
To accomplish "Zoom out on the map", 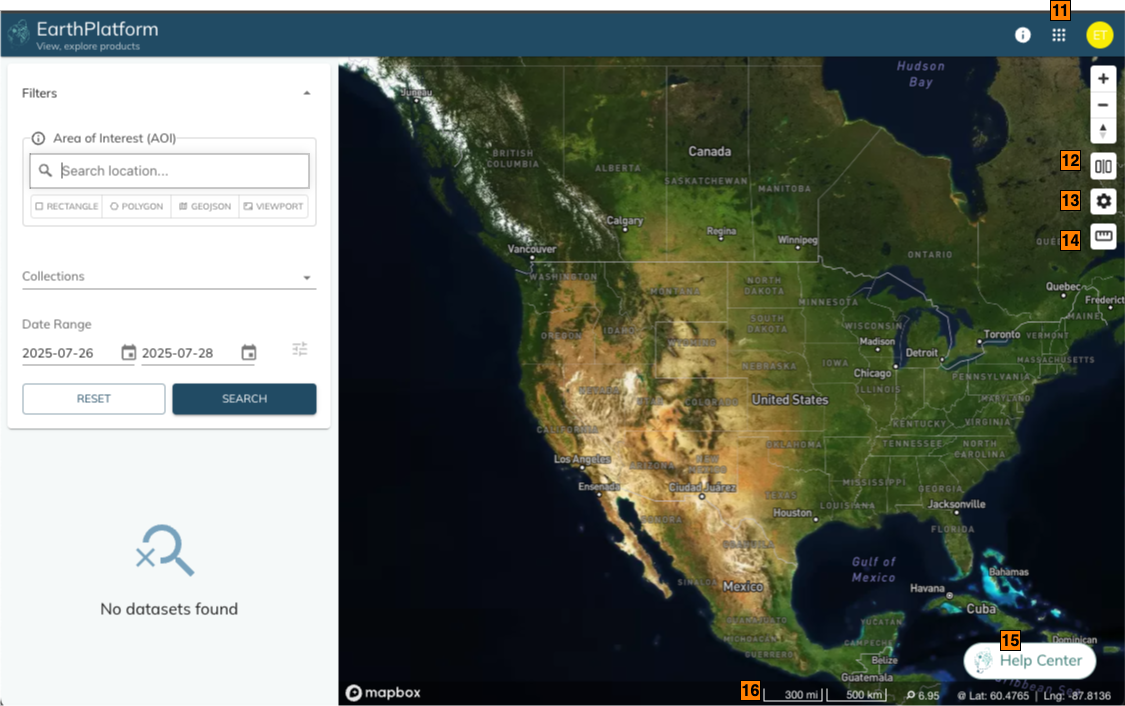I will 1103,105.
